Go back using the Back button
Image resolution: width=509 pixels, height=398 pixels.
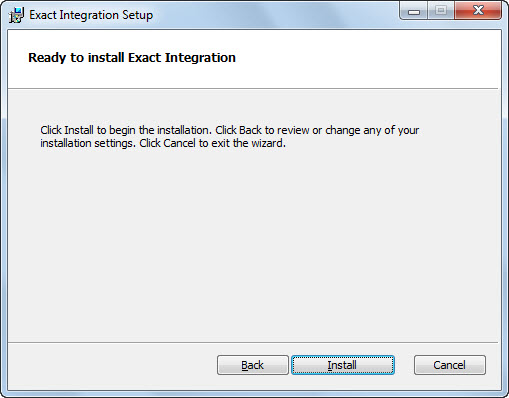point(253,365)
